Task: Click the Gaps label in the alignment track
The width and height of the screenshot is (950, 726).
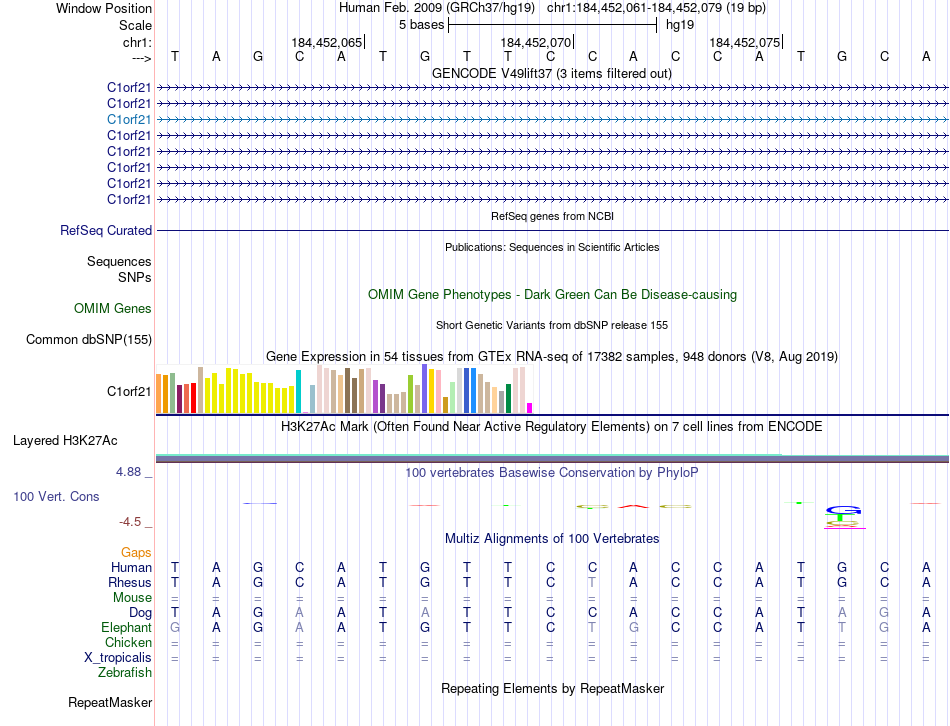Action: 136,552
